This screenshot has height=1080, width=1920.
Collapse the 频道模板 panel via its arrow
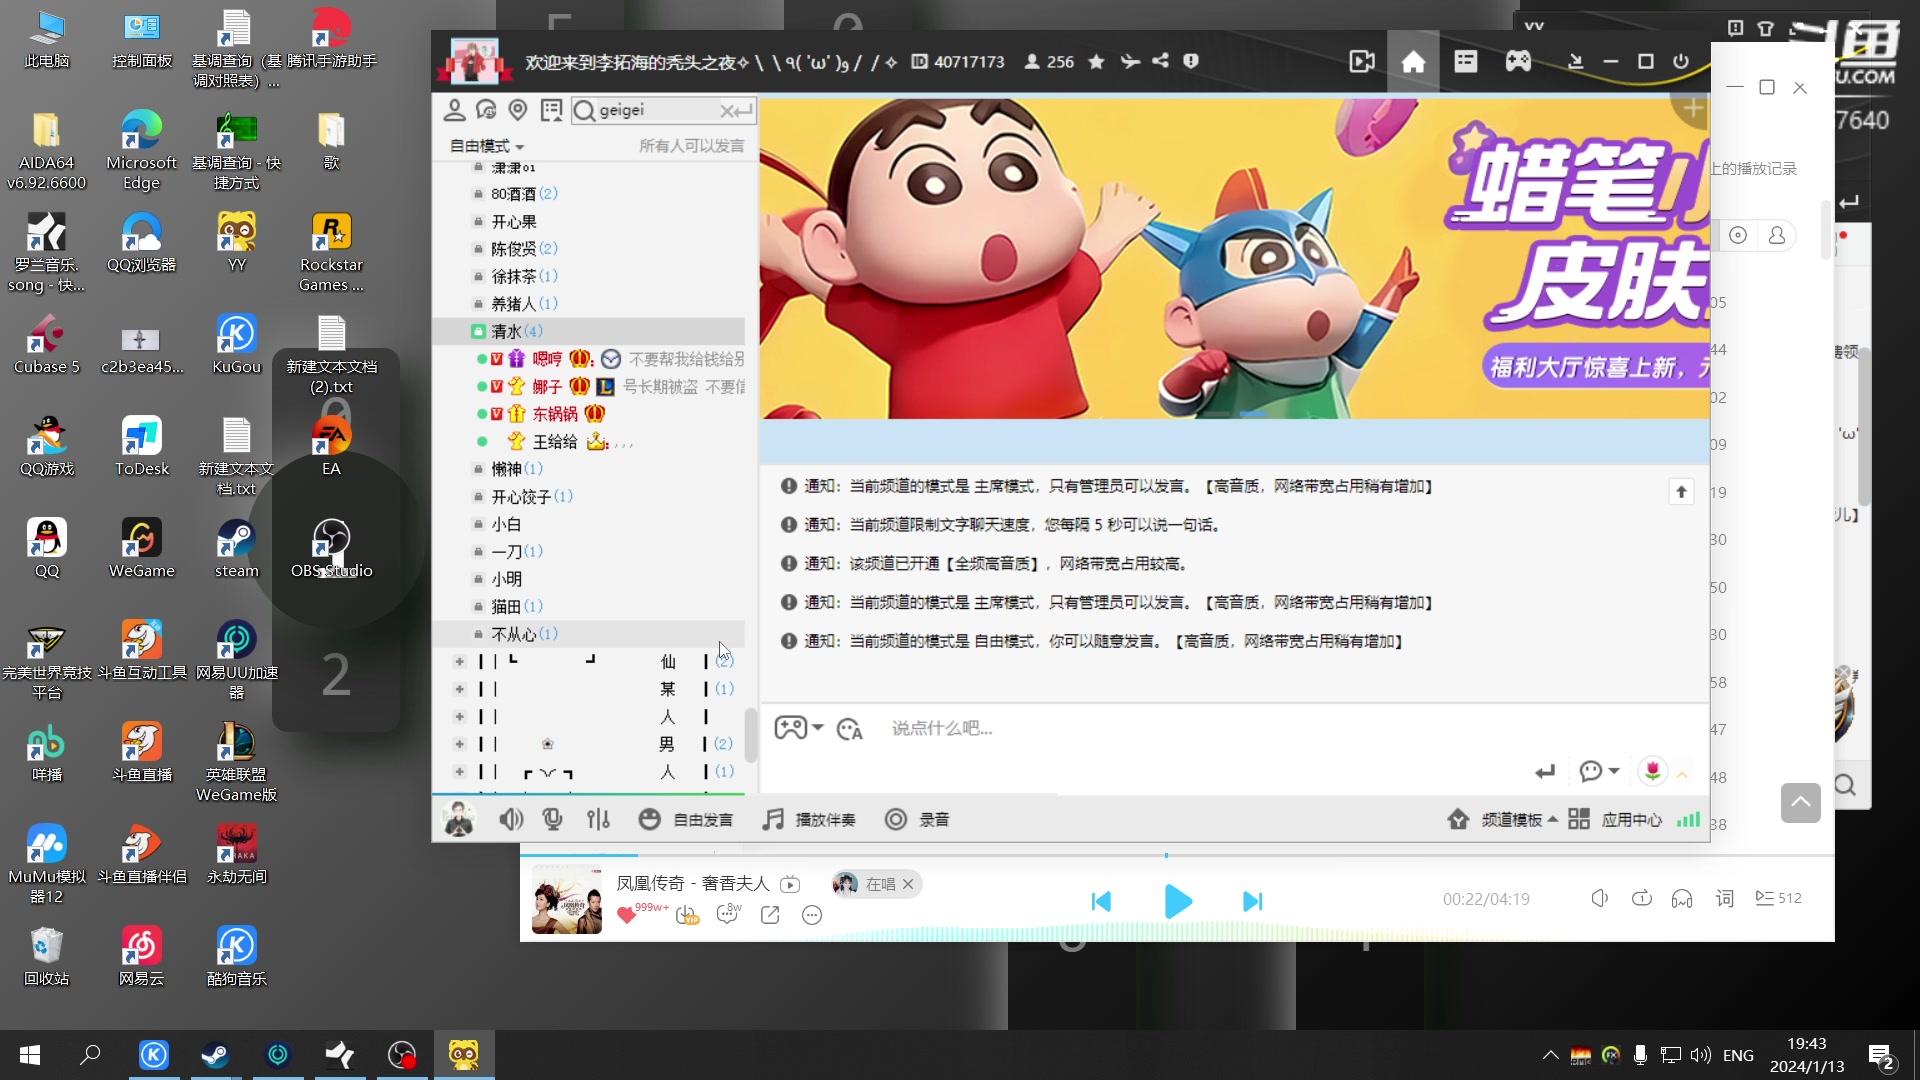pyautogui.click(x=1552, y=819)
